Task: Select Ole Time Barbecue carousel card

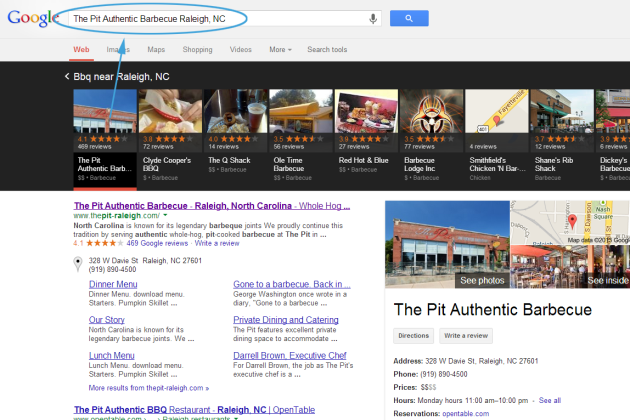Action: [301, 139]
